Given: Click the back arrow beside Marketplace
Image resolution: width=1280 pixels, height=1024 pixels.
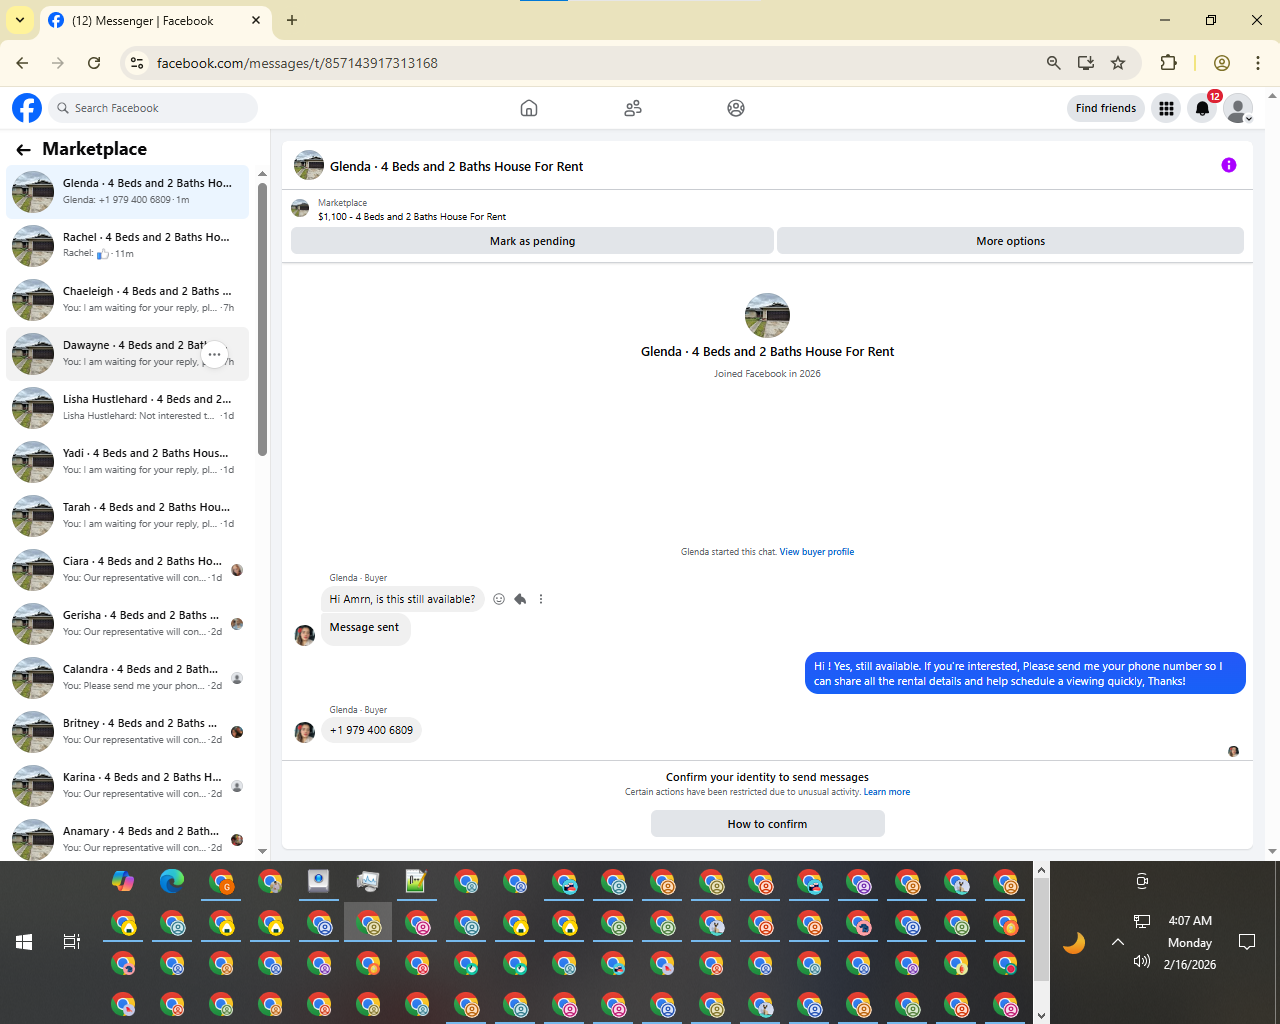Looking at the screenshot, I should tap(23, 149).
